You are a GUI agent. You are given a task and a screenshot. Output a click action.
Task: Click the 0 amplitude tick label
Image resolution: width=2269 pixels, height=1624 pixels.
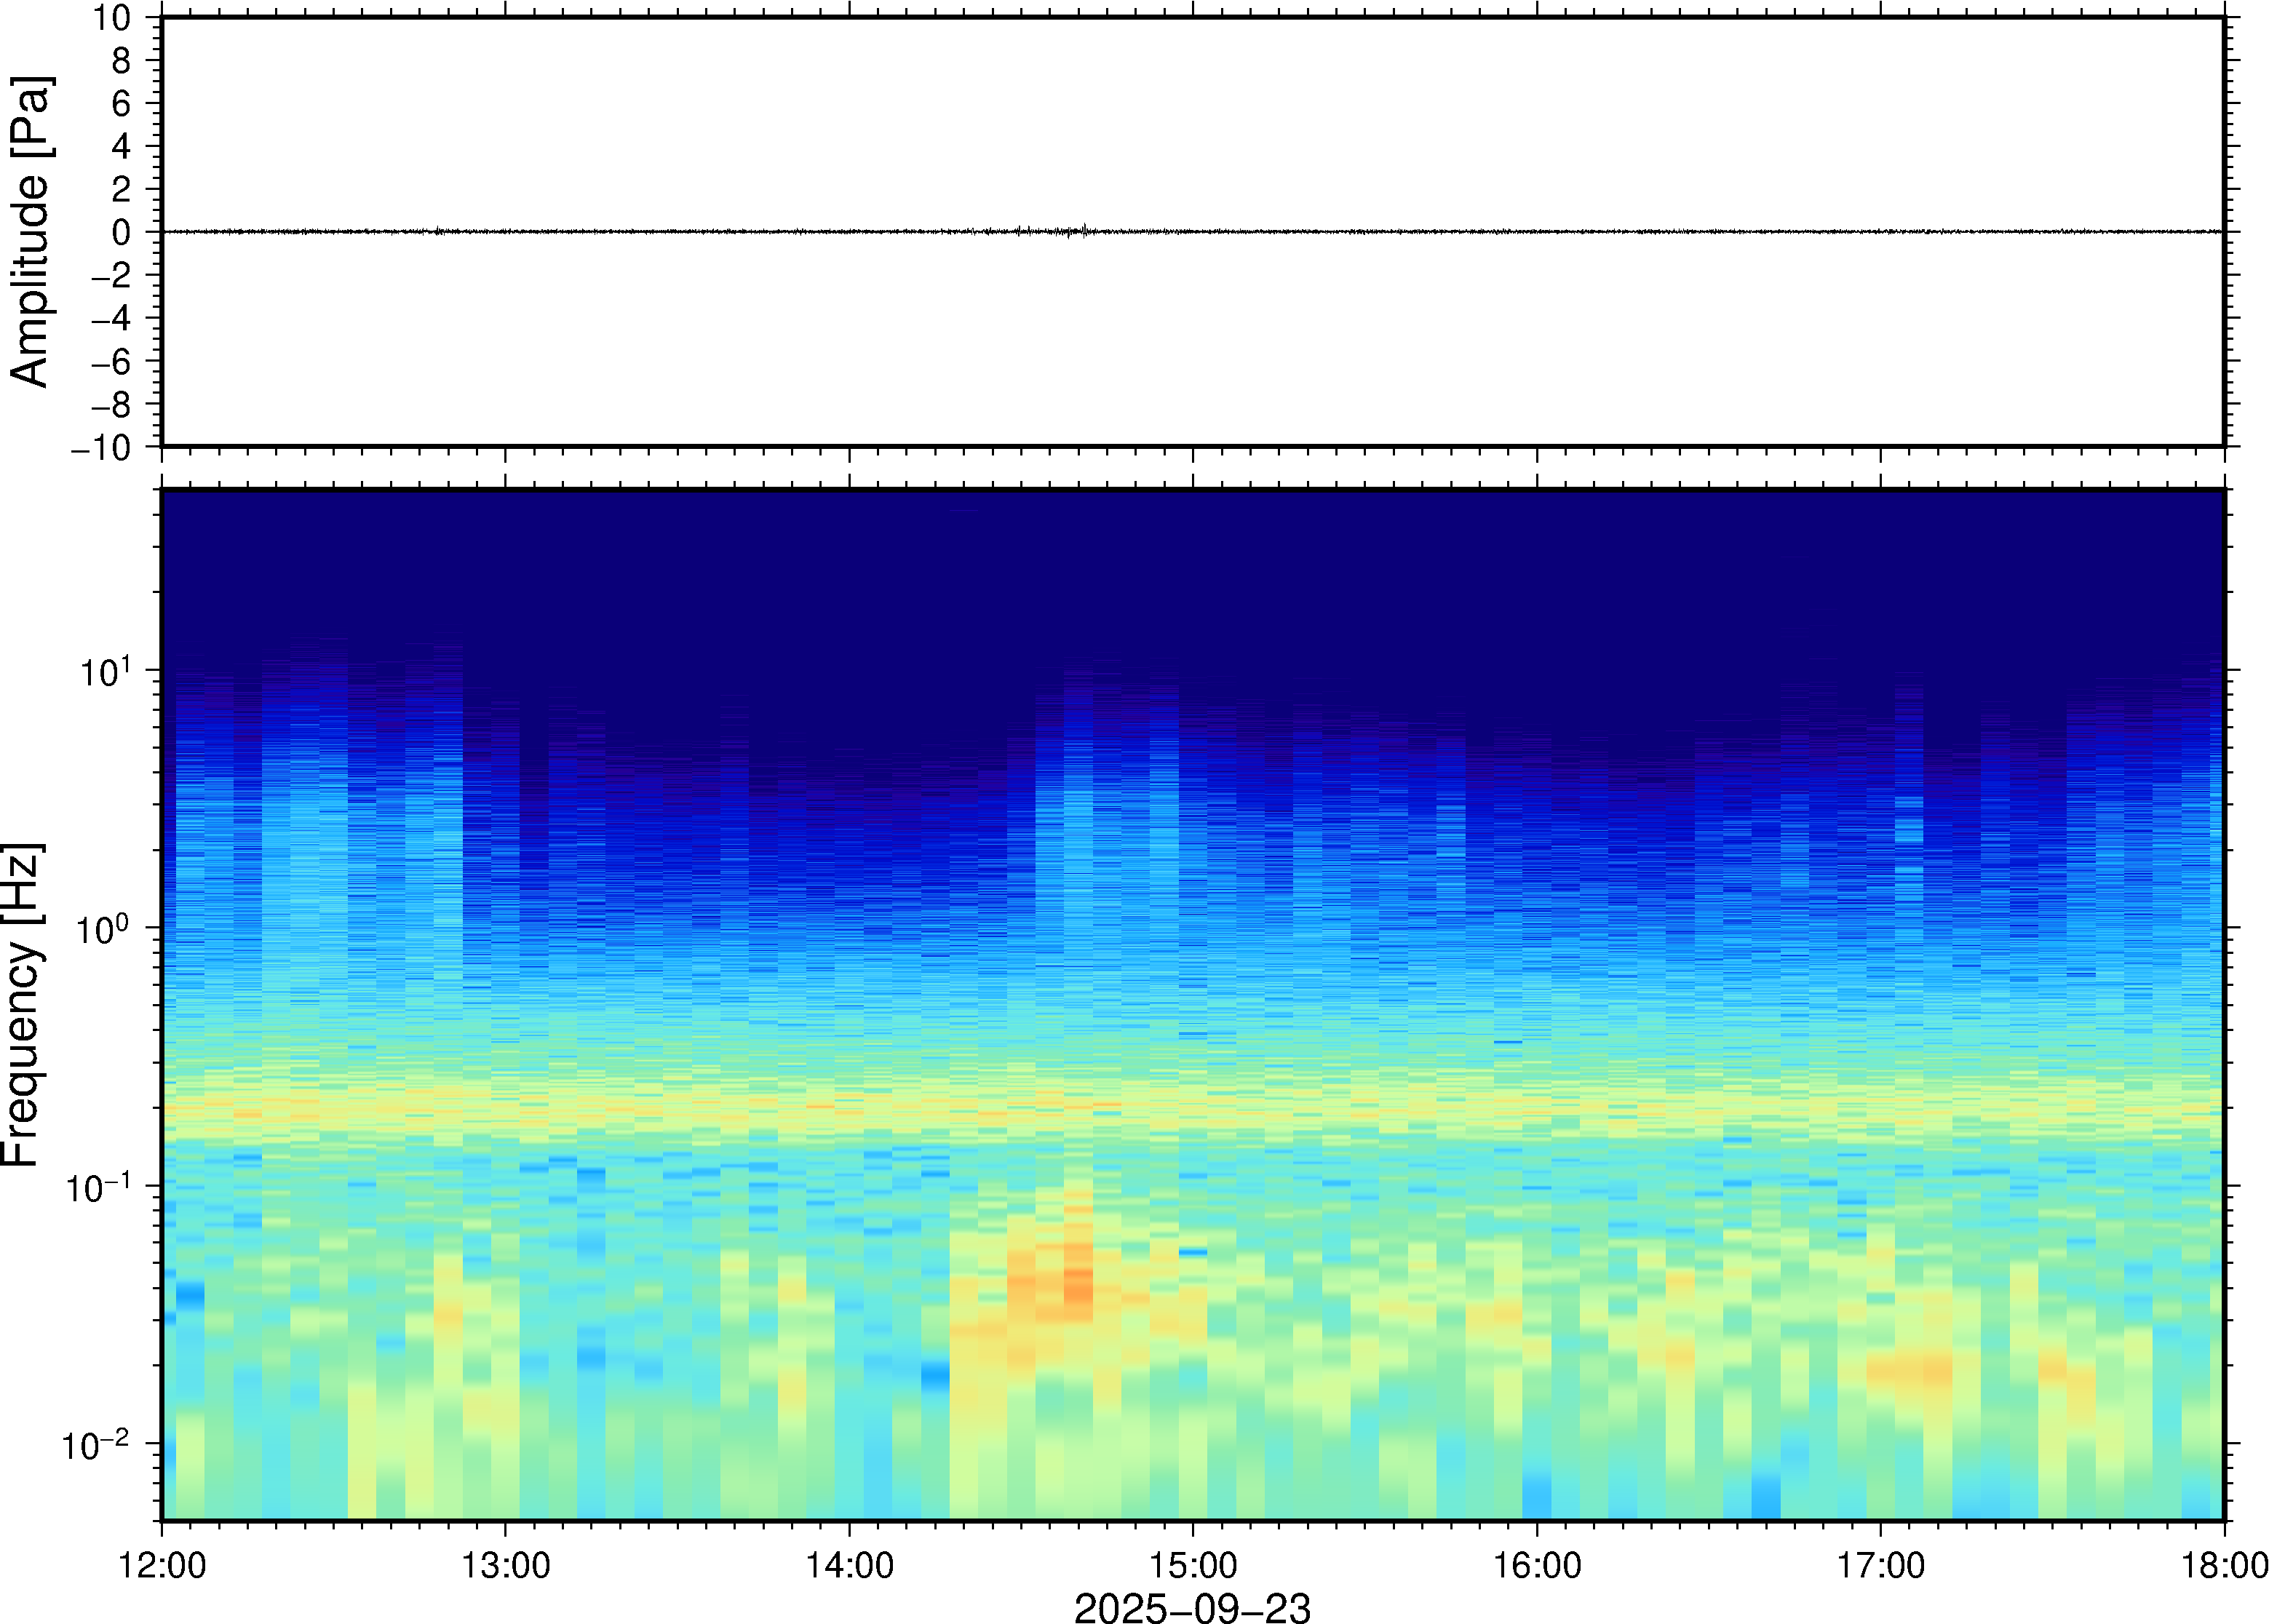[x=122, y=232]
